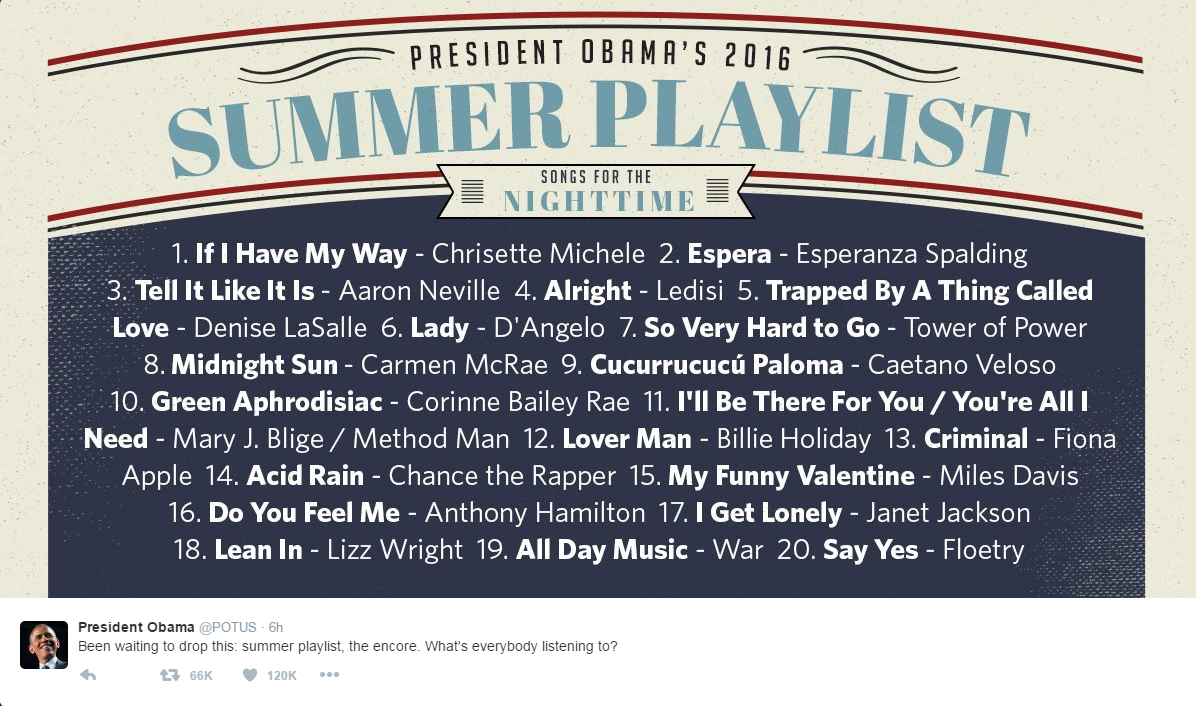Click the My Funny Valentine song title
Viewport: 1196px width, 706px height.
coord(791,477)
